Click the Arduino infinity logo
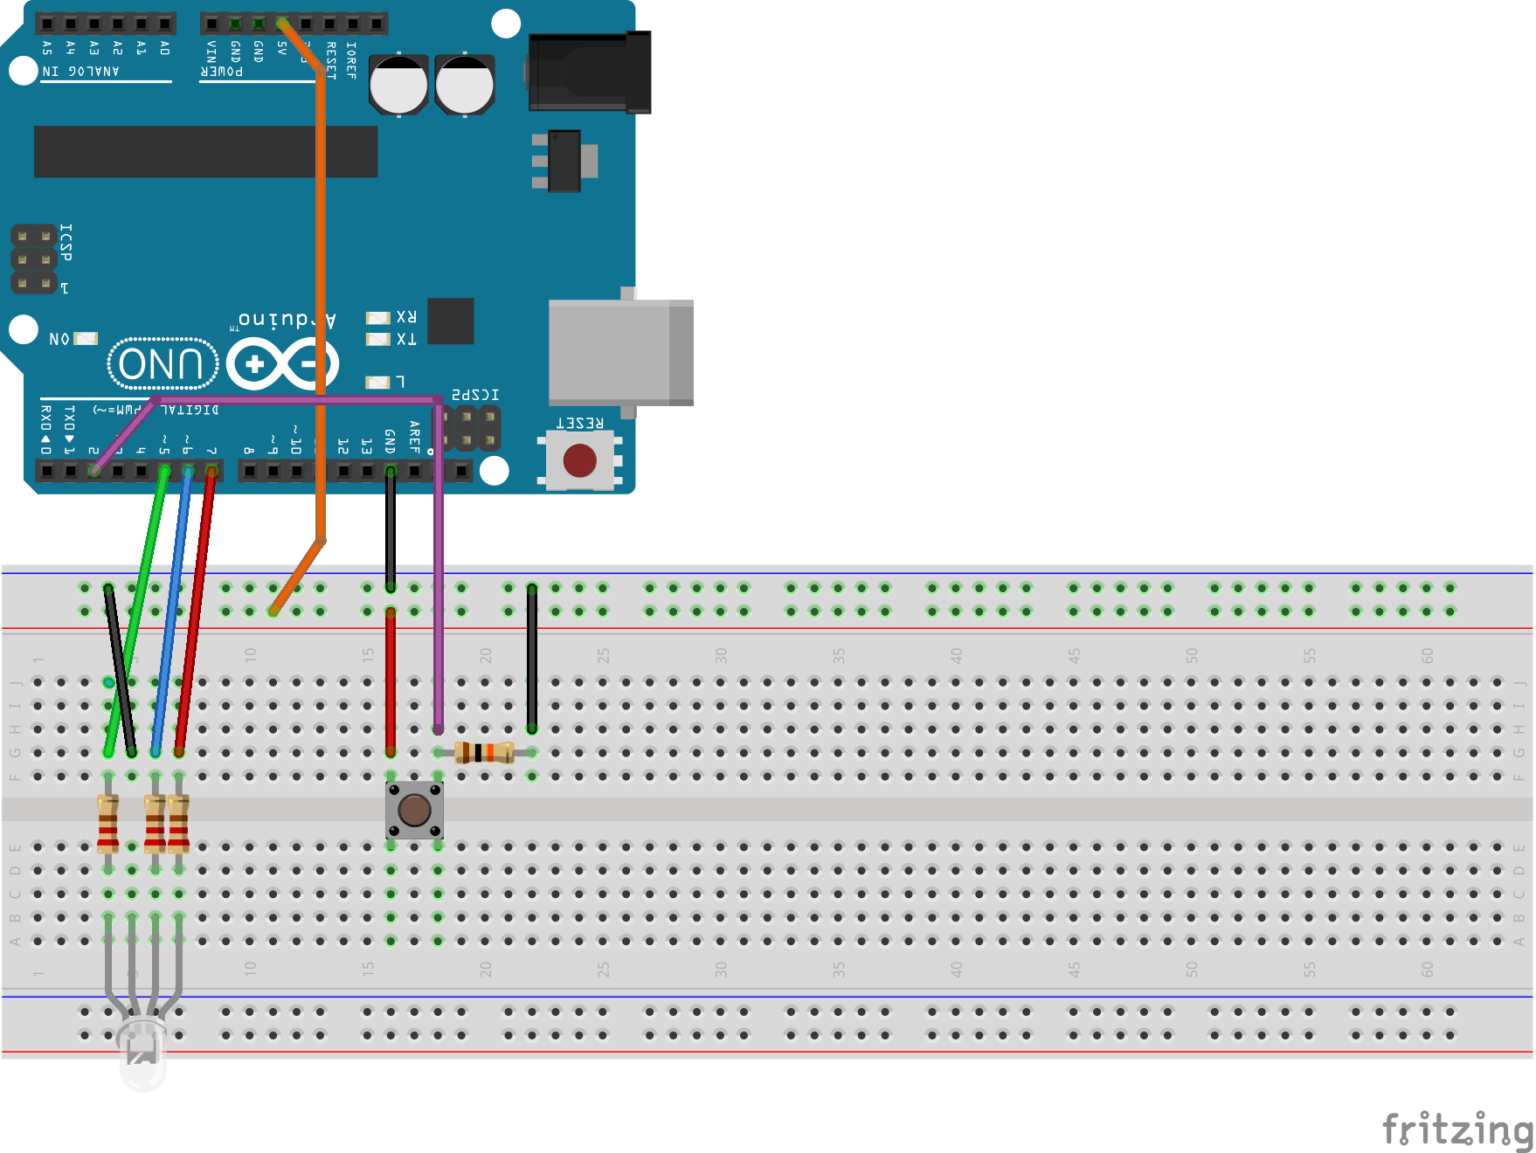This screenshot has width=1536, height=1153. [283, 364]
